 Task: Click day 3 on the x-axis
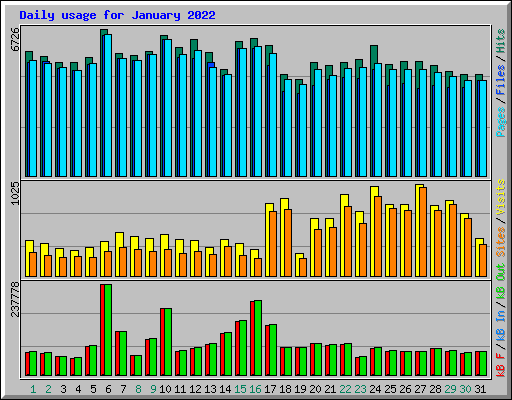(x=63, y=389)
